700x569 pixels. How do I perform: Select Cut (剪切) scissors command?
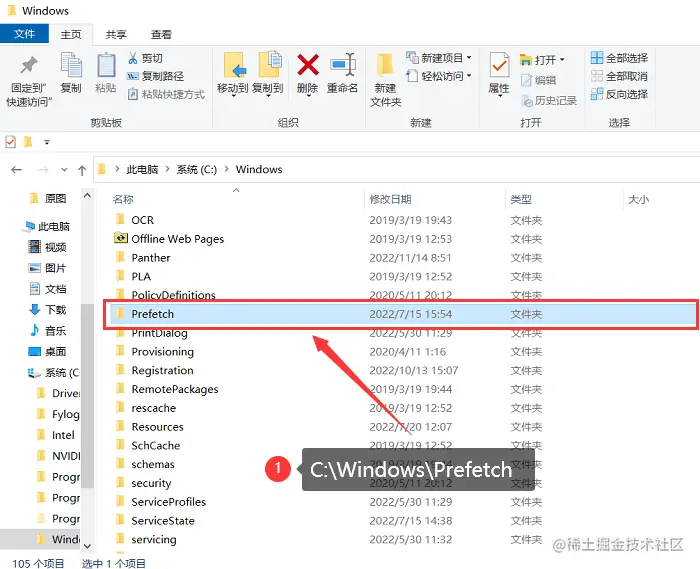(146, 58)
